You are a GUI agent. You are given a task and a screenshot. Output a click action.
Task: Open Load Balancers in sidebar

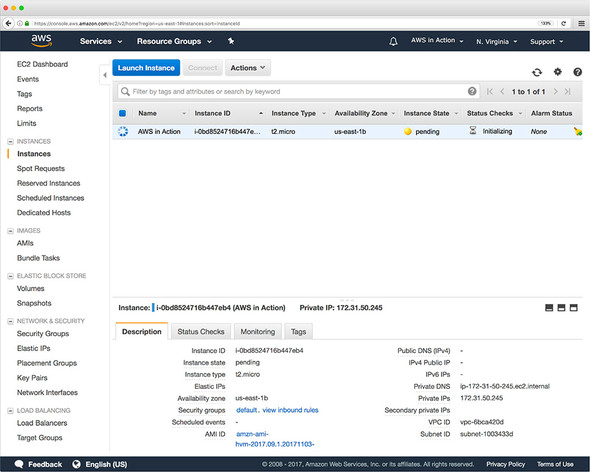pos(42,423)
